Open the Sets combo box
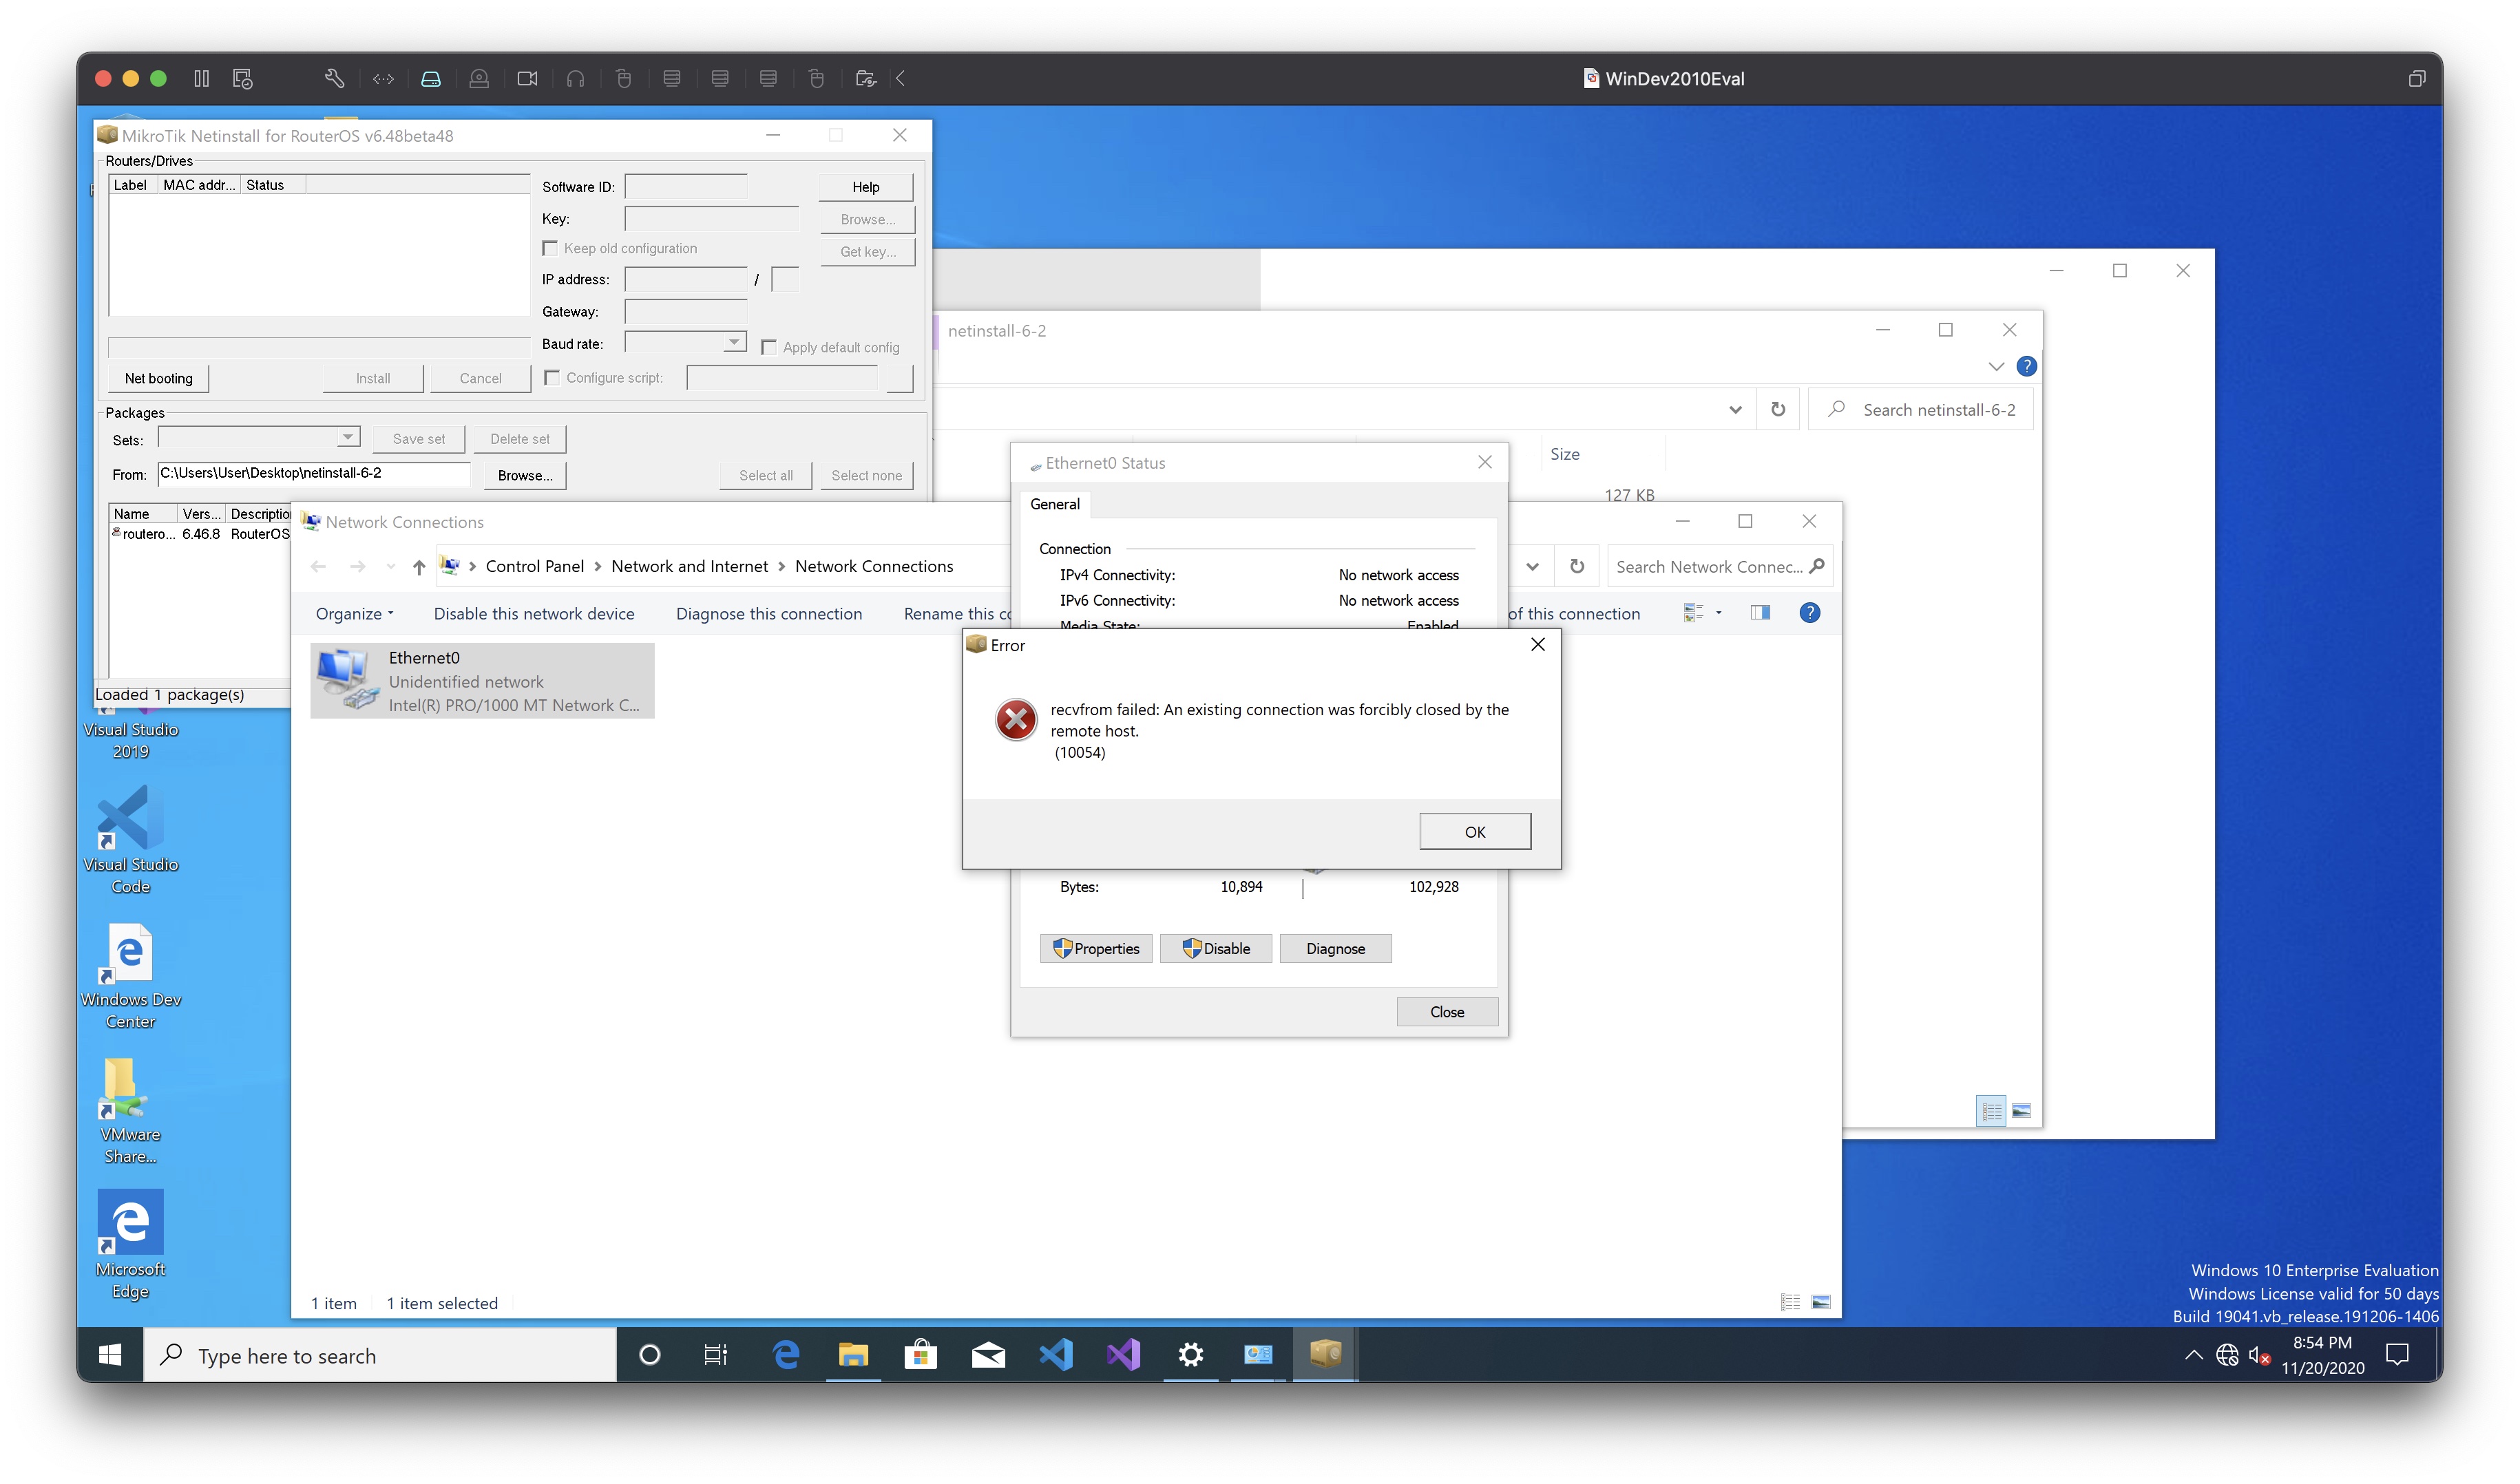 (x=347, y=437)
